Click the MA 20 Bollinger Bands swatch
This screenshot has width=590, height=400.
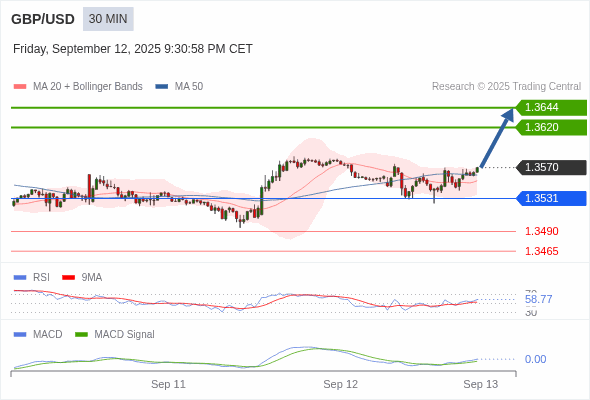pyautogui.click(x=20, y=87)
